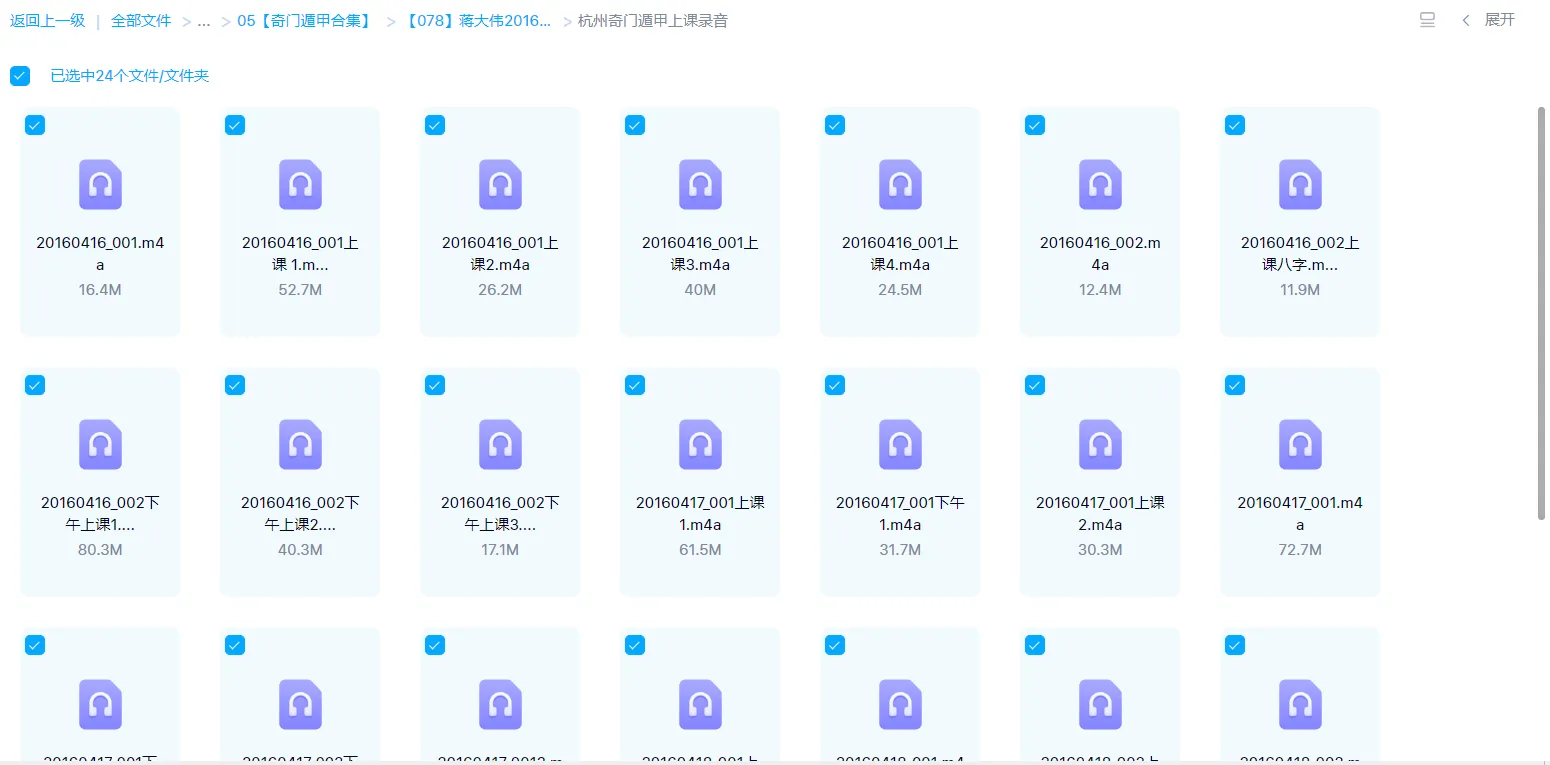Open the 【078】蒋大伟2016 breadcrumb link

pyautogui.click(x=479, y=21)
